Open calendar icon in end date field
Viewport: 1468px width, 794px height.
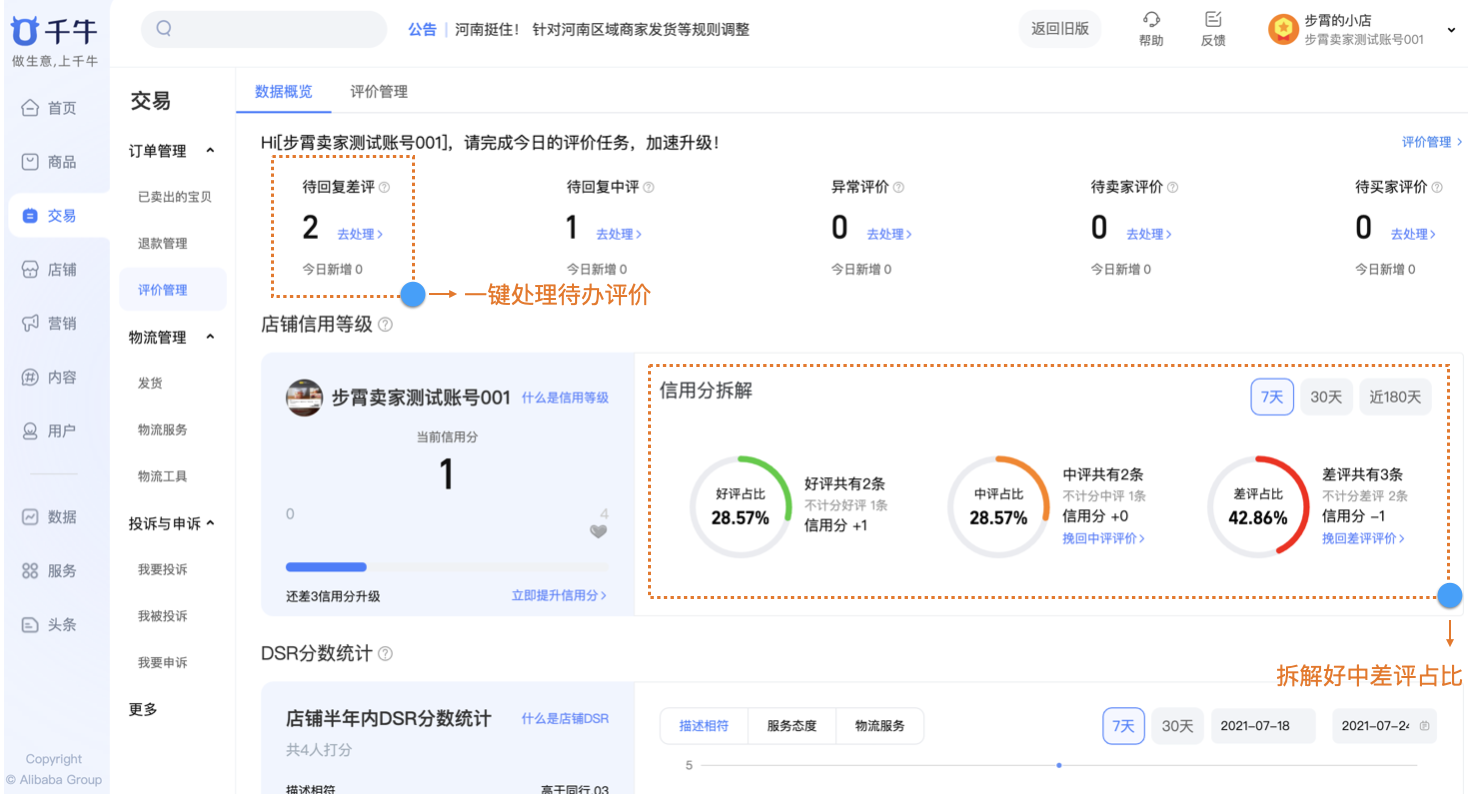pyautogui.click(x=1424, y=727)
